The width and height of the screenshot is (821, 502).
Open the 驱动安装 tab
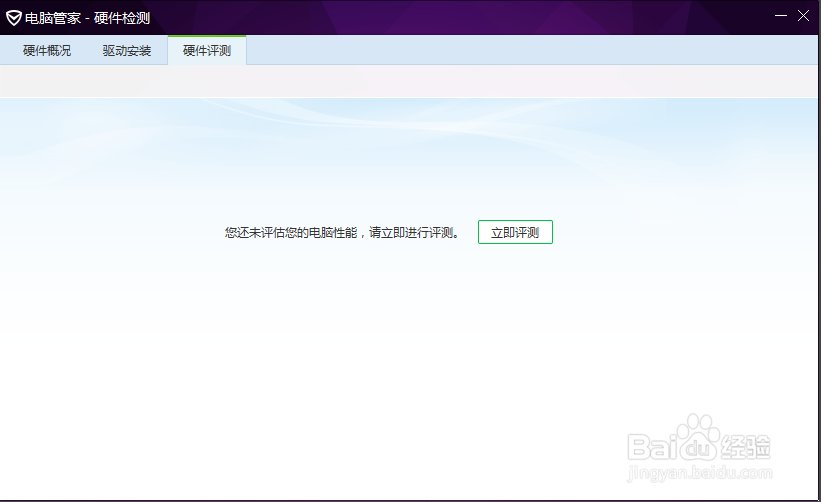127,51
